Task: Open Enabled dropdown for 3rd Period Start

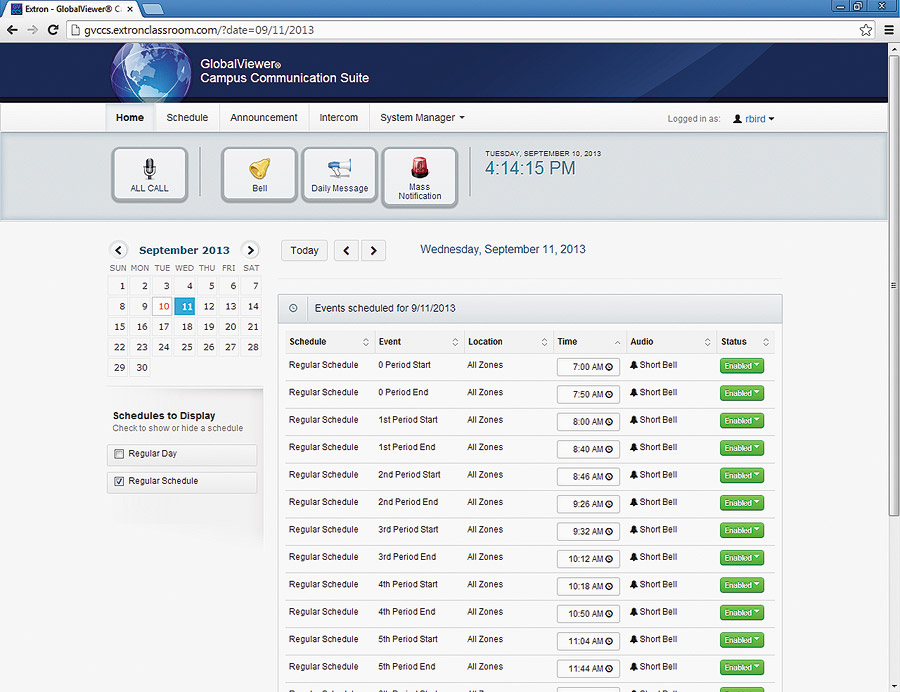Action: pos(742,530)
